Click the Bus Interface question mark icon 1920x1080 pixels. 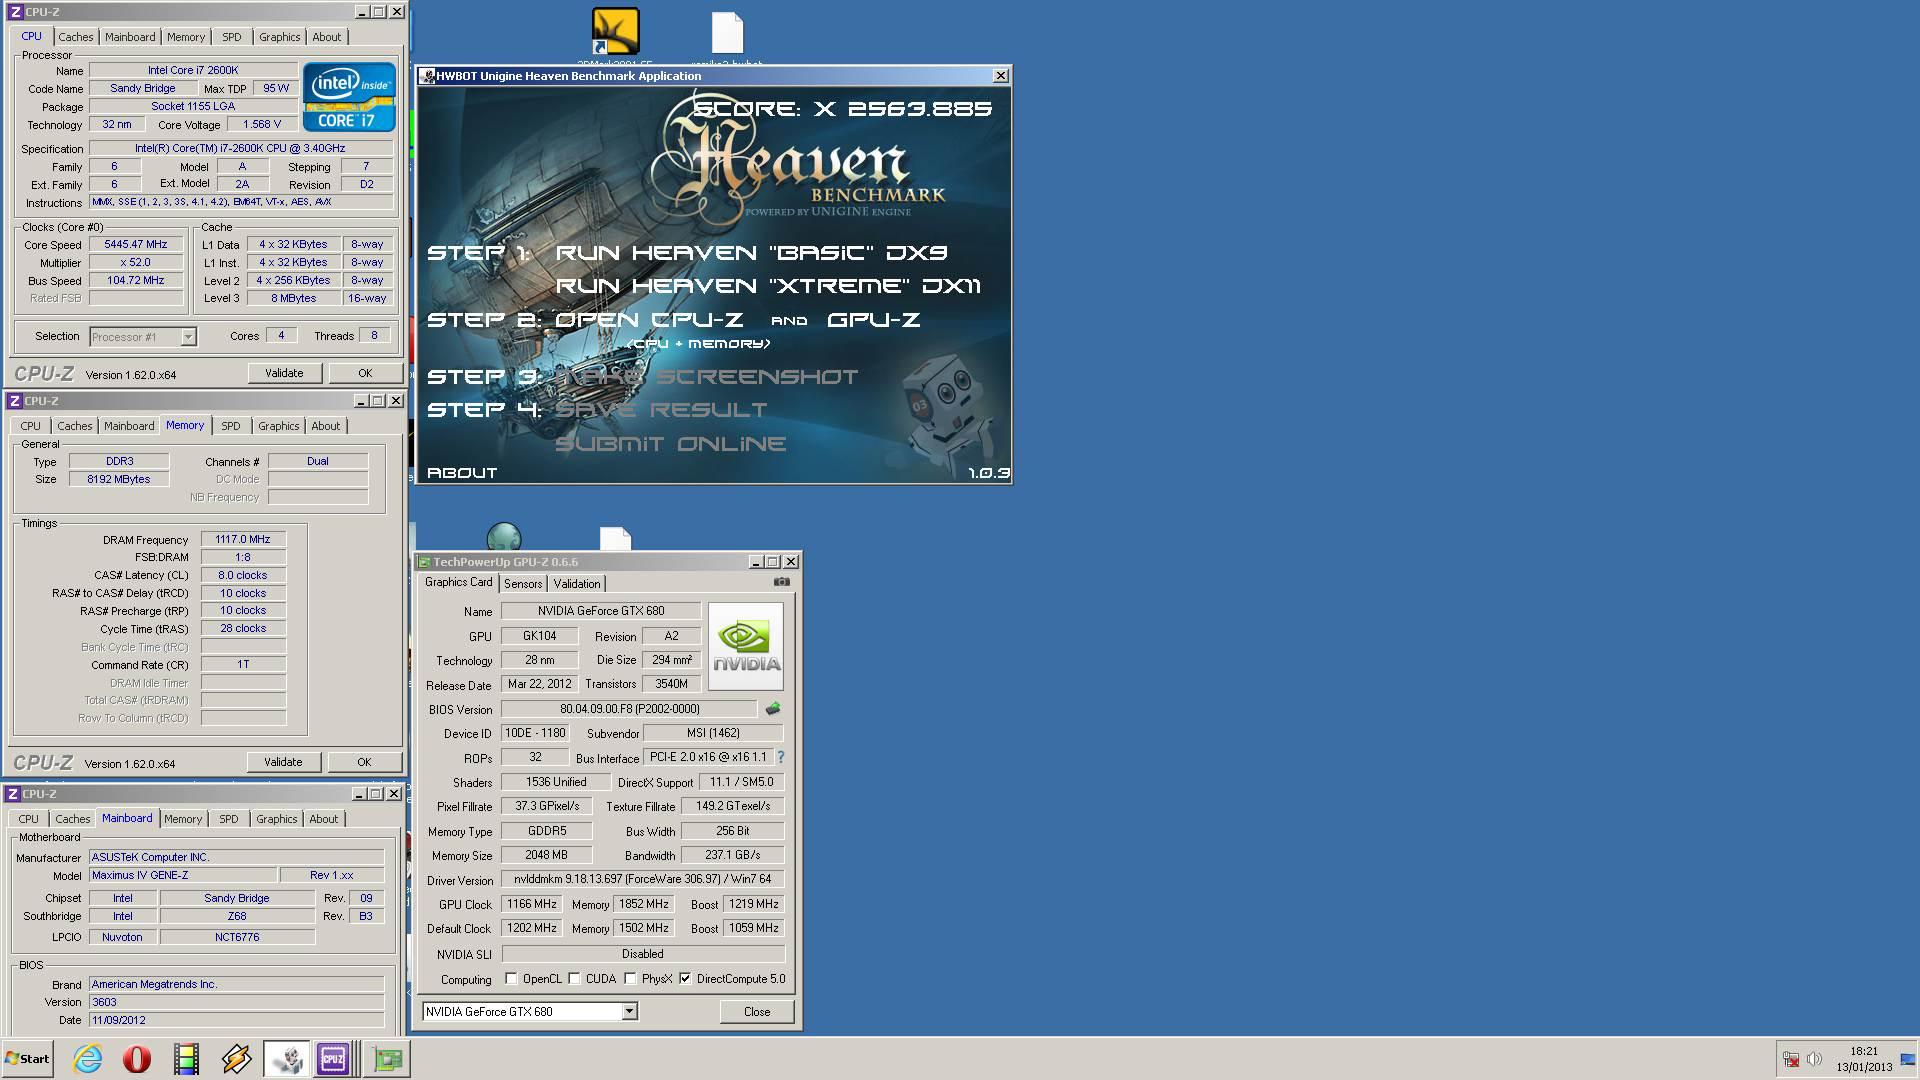[x=781, y=757]
